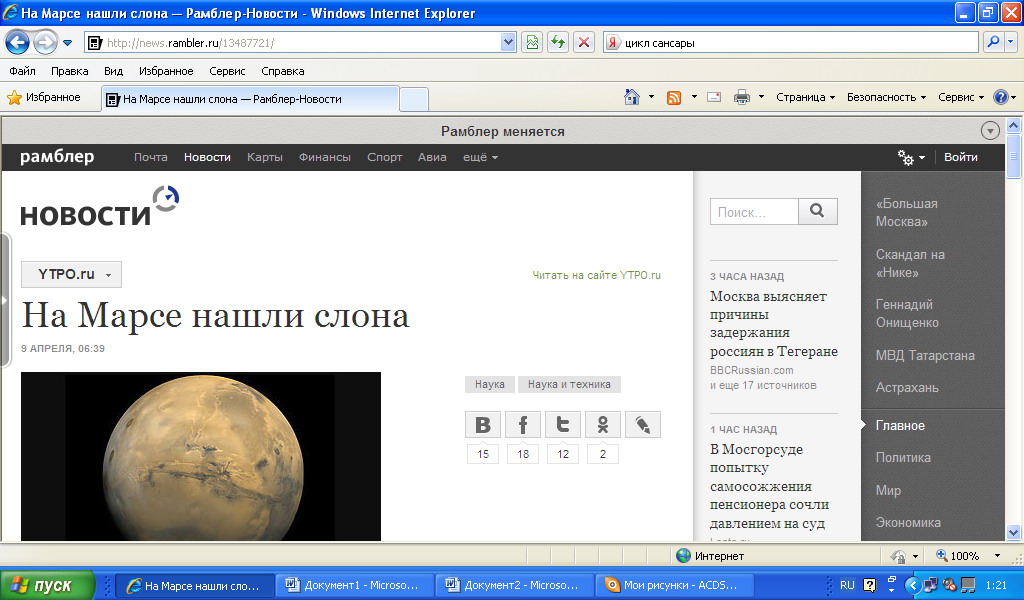Open the Финансы link on Rambler bar
The height and width of the screenshot is (600, 1024).
(x=325, y=157)
